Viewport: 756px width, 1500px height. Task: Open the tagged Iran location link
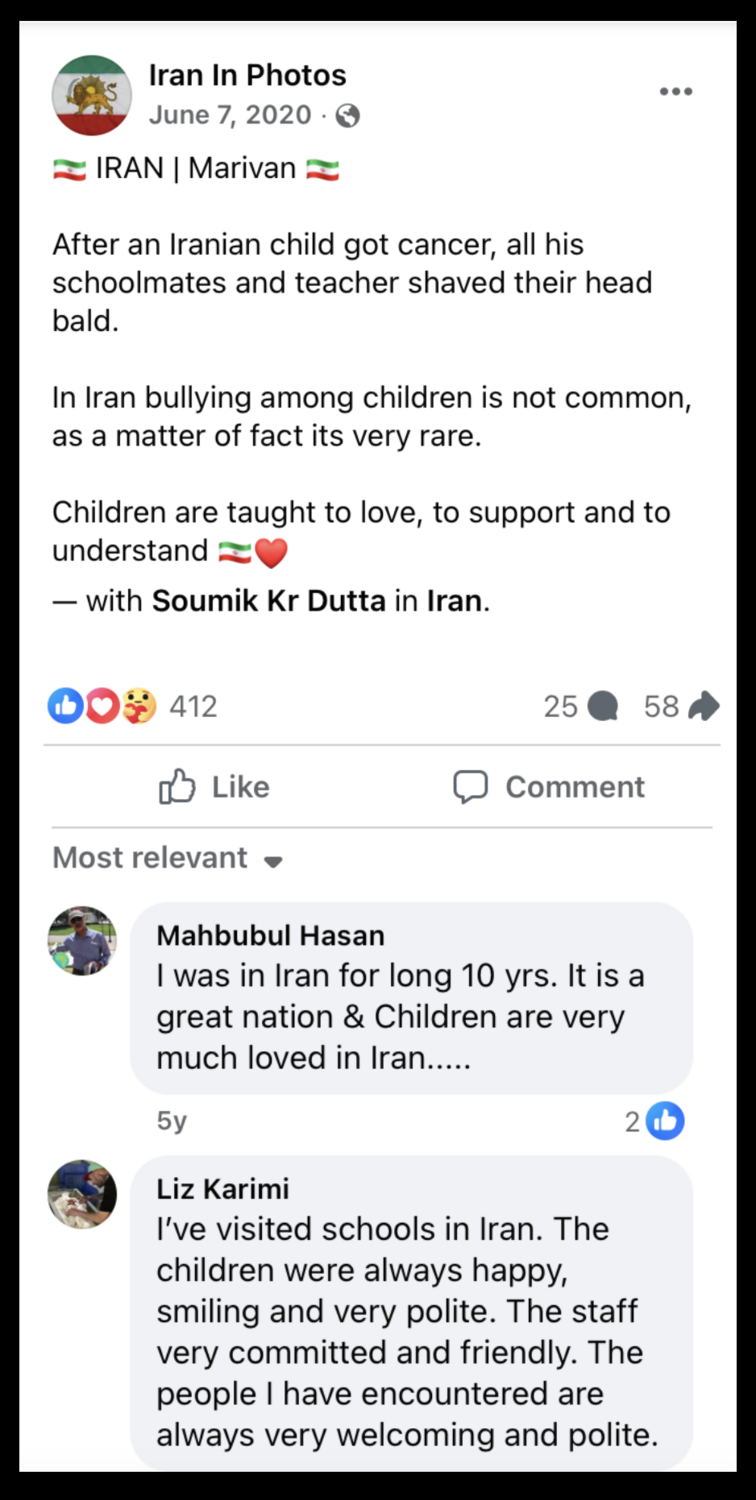(454, 601)
